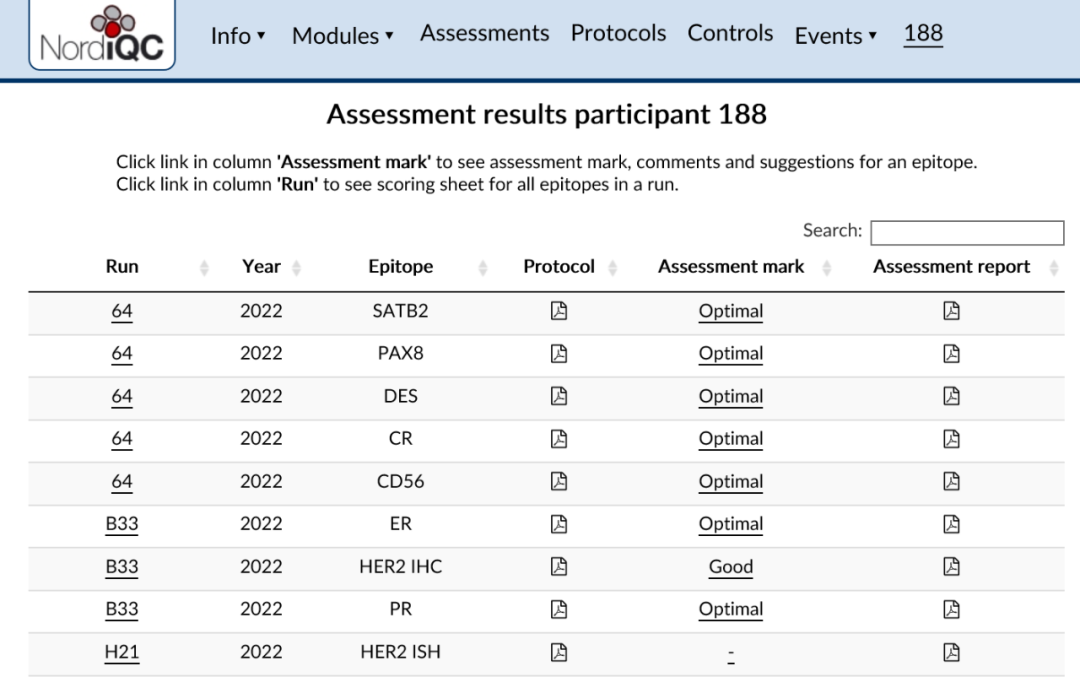Open the SATB2 protocol PDF icon

(x=559, y=311)
